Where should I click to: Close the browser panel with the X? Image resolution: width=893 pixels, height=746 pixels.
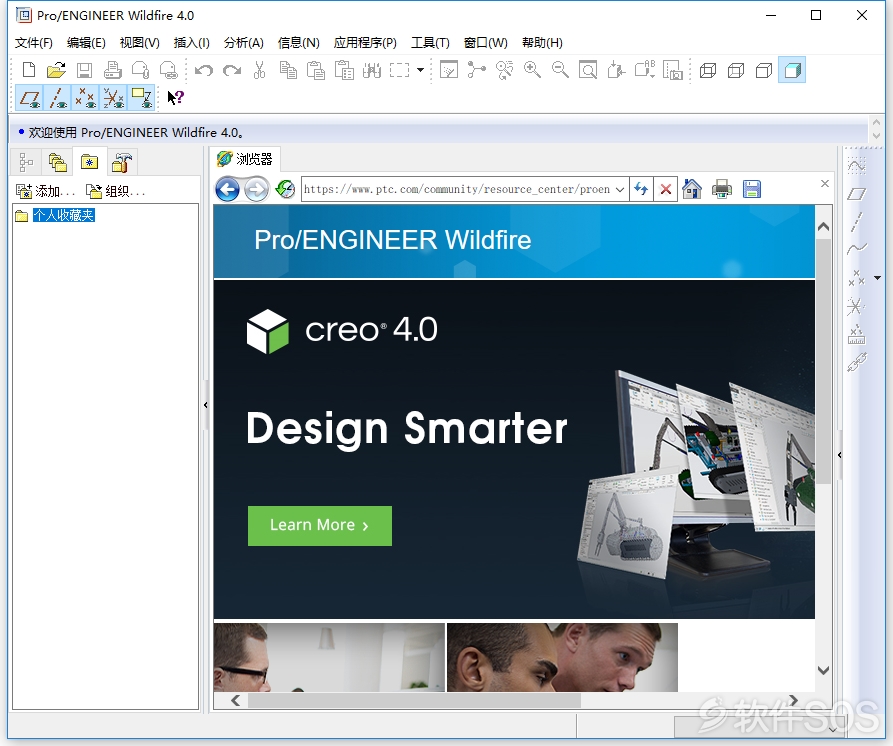[x=825, y=183]
